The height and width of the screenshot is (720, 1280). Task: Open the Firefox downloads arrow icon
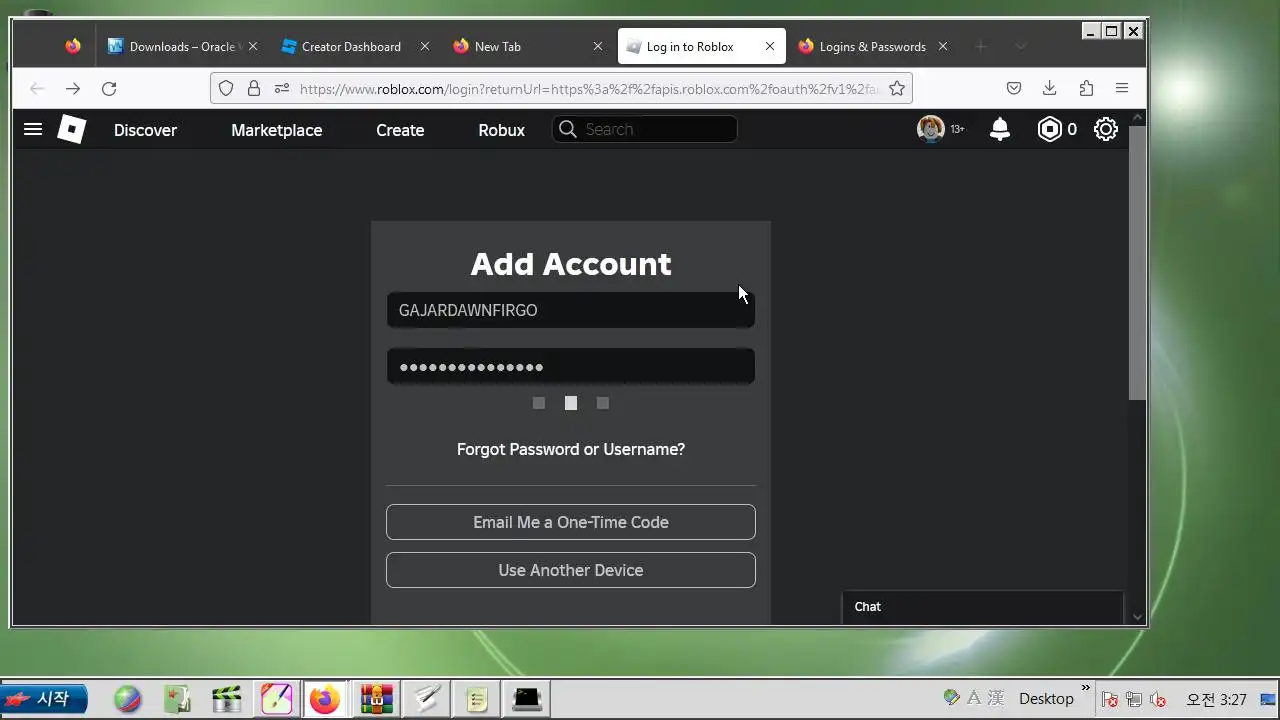tap(1049, 88)
